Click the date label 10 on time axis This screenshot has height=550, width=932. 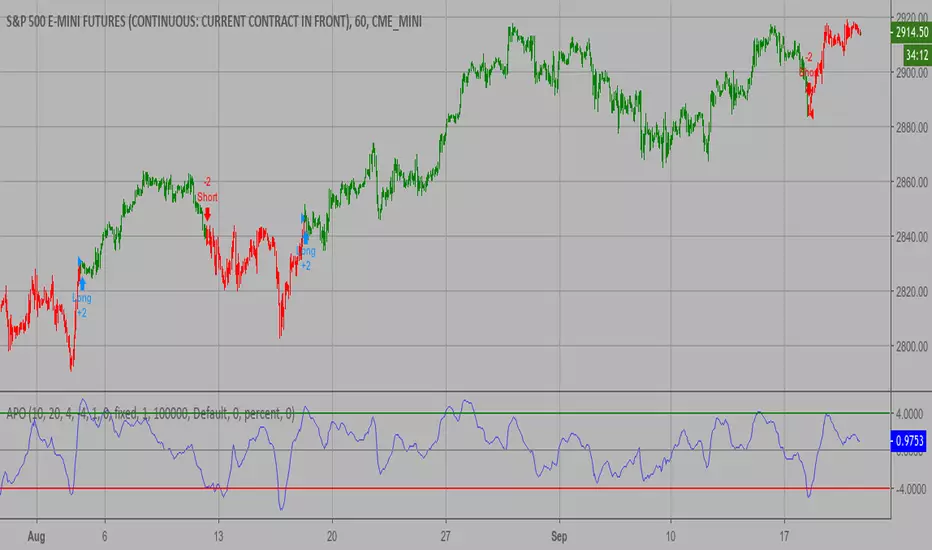(x=670, y=536)
